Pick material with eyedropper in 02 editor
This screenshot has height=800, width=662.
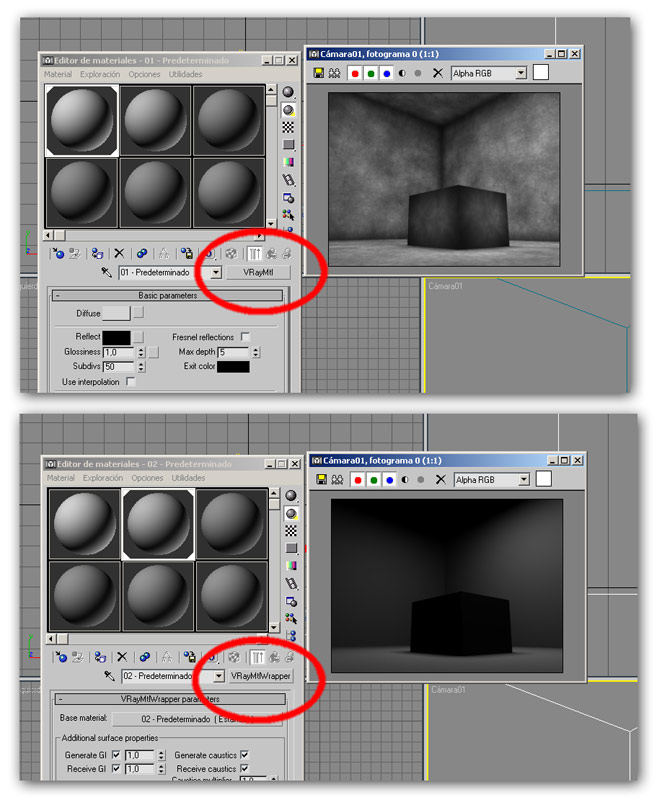(x=109, y=676)
